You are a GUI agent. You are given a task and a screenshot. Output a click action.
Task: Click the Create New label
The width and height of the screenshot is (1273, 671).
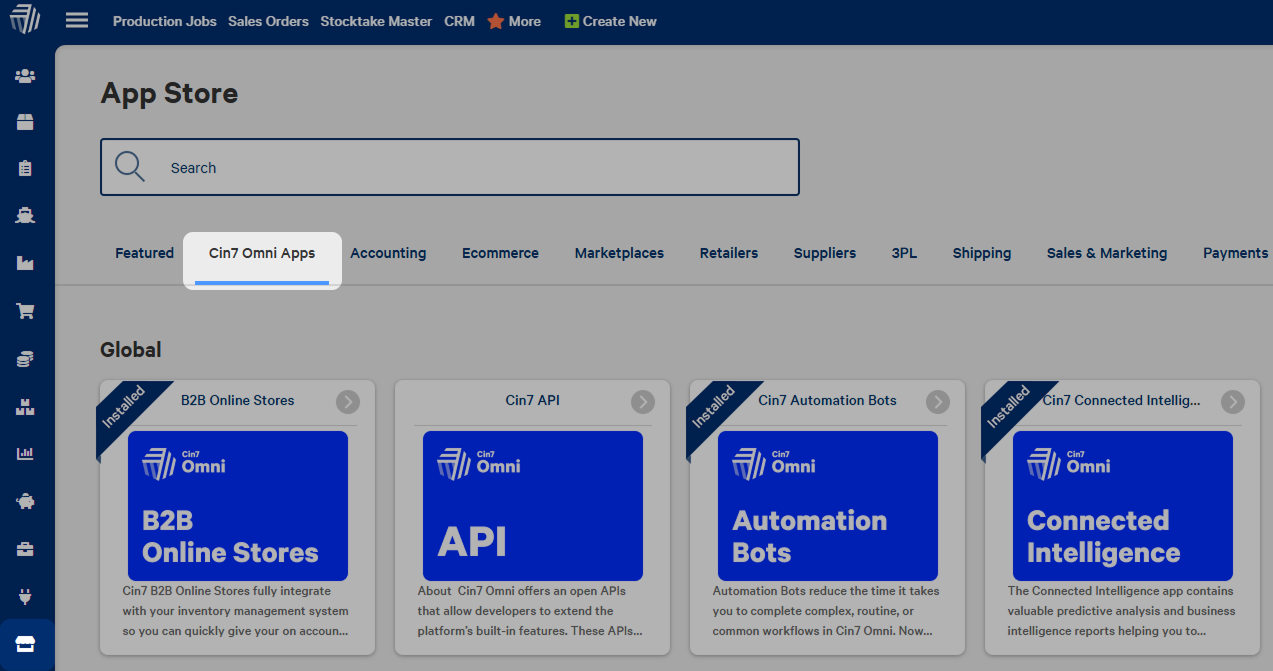click(620, 21)
